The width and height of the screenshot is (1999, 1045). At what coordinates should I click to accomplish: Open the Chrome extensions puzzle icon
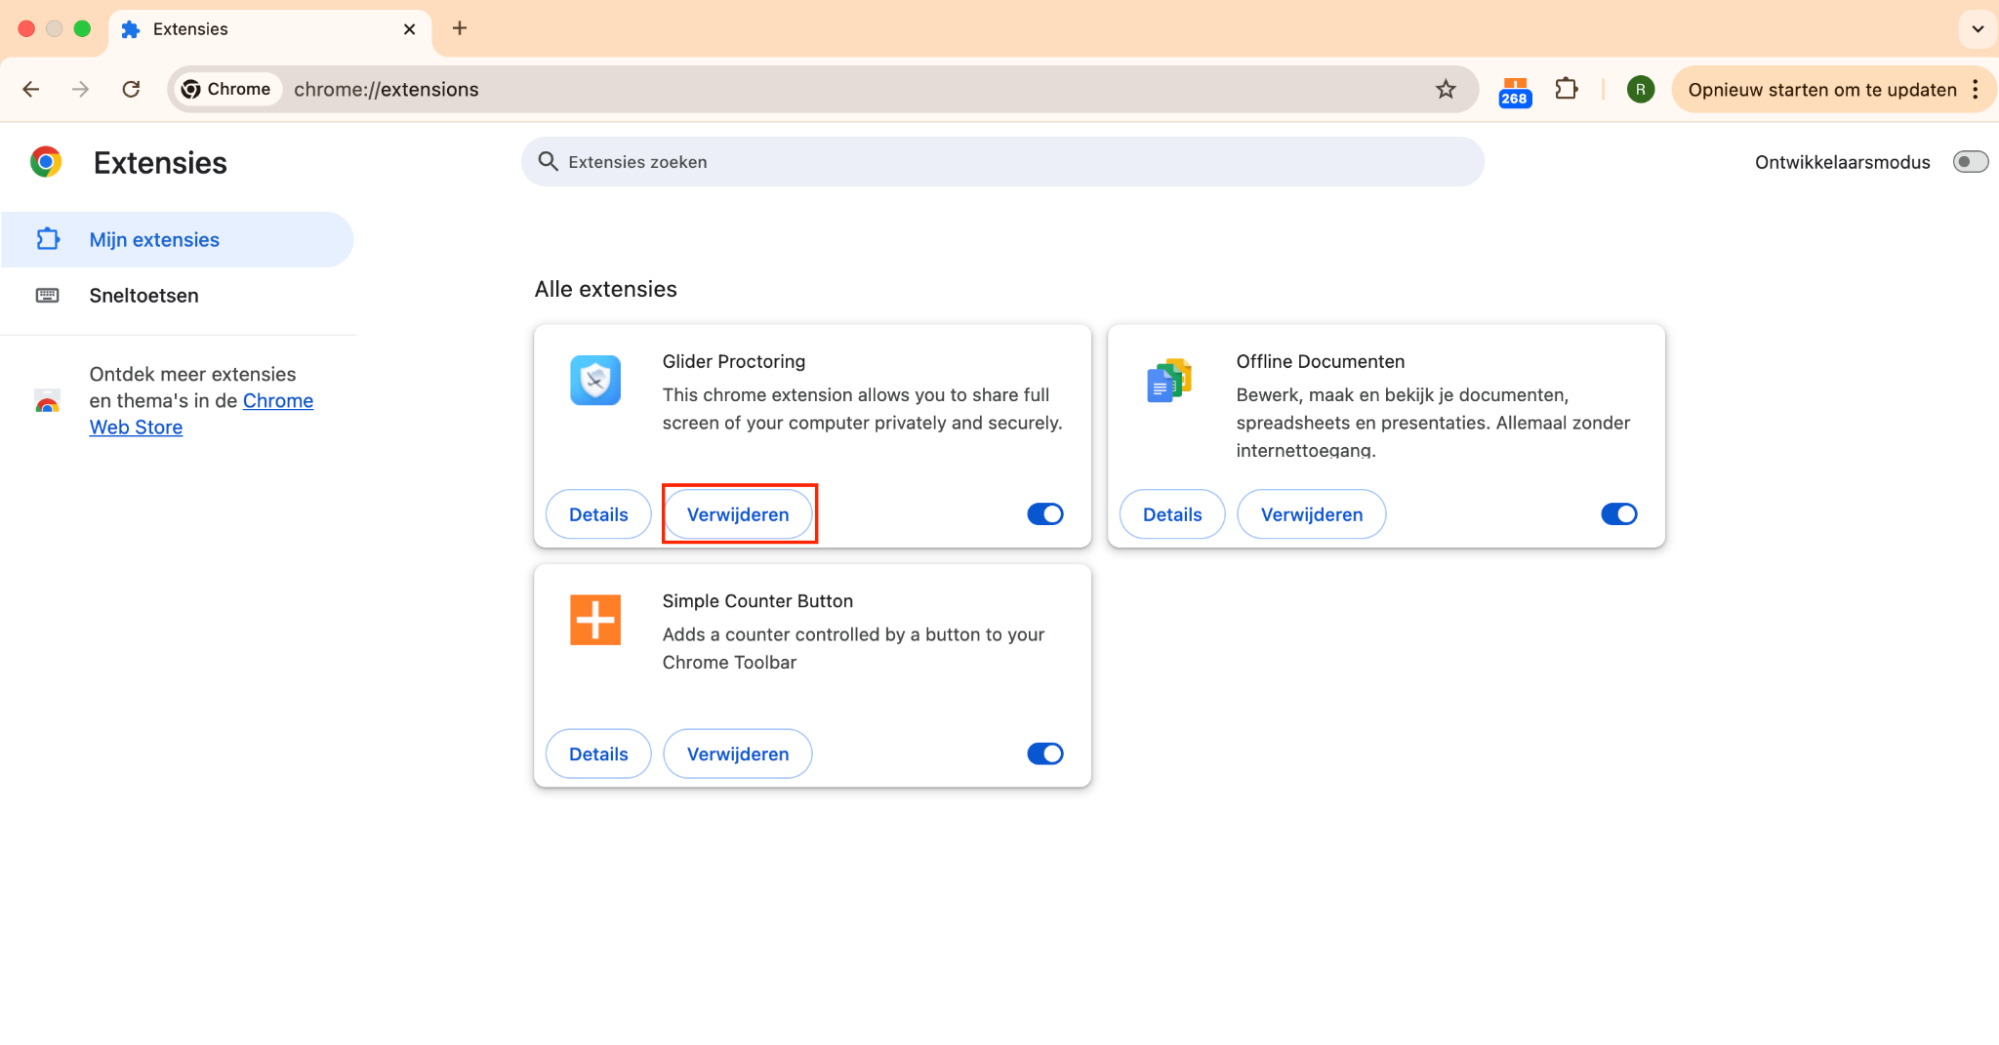(x=1566, y=89)
